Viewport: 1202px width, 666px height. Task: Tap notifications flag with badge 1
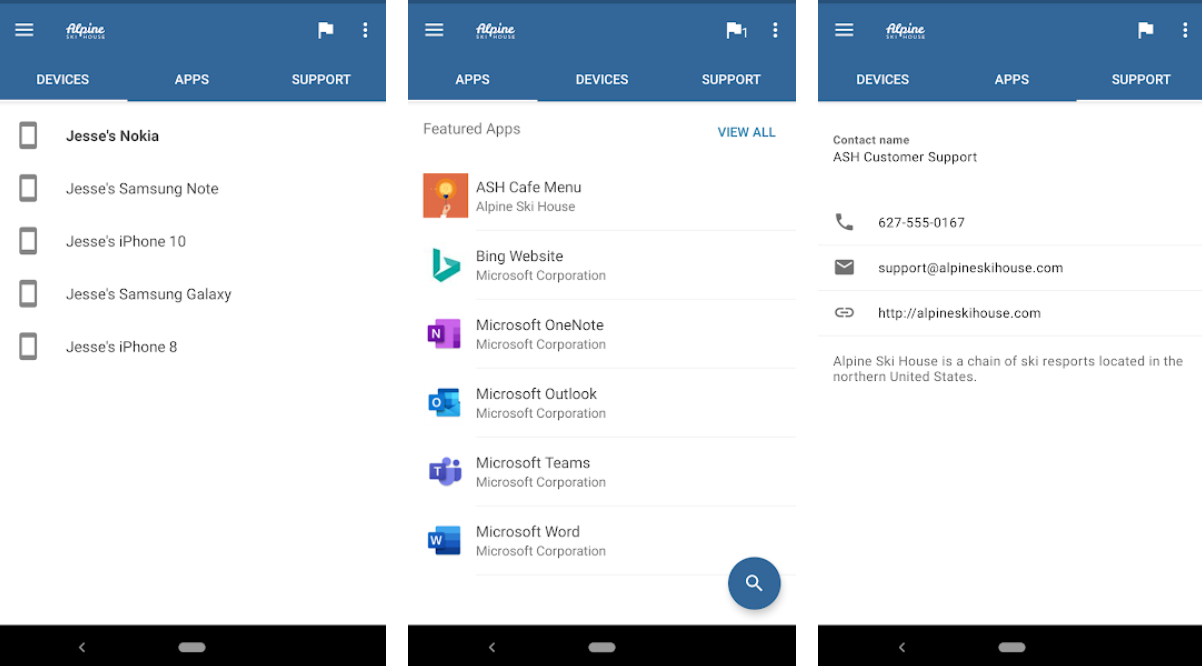(x=736, y=30)
